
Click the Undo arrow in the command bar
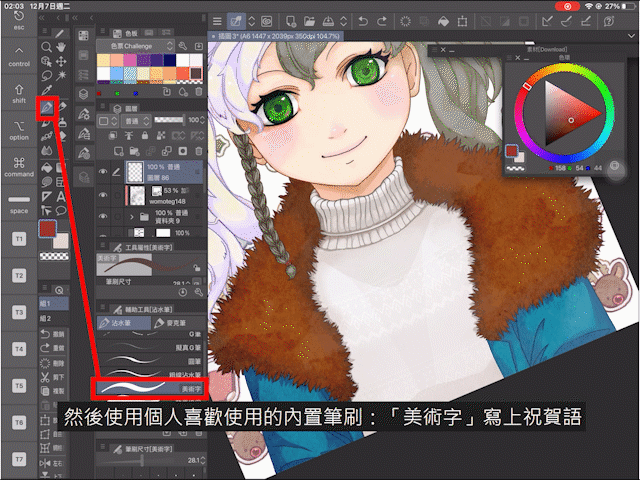(363, 21)
